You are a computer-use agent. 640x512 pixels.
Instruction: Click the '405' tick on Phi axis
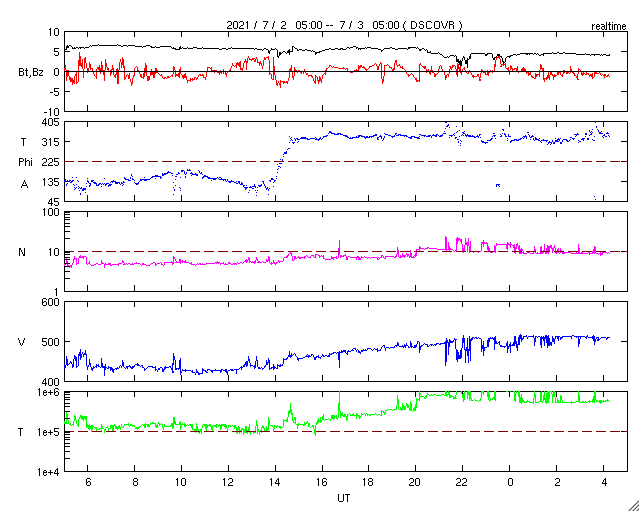(50, 122)
